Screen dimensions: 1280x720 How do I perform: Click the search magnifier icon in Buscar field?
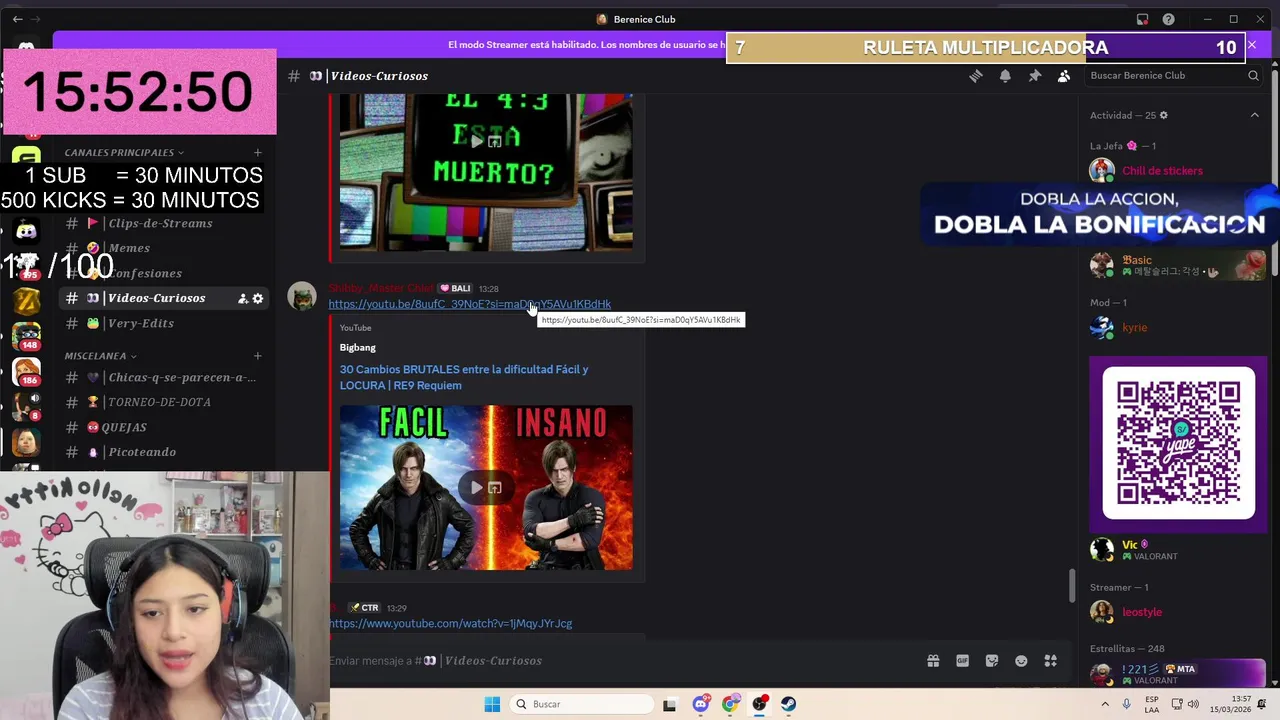pyautogui.click(x=1253, y=76)
